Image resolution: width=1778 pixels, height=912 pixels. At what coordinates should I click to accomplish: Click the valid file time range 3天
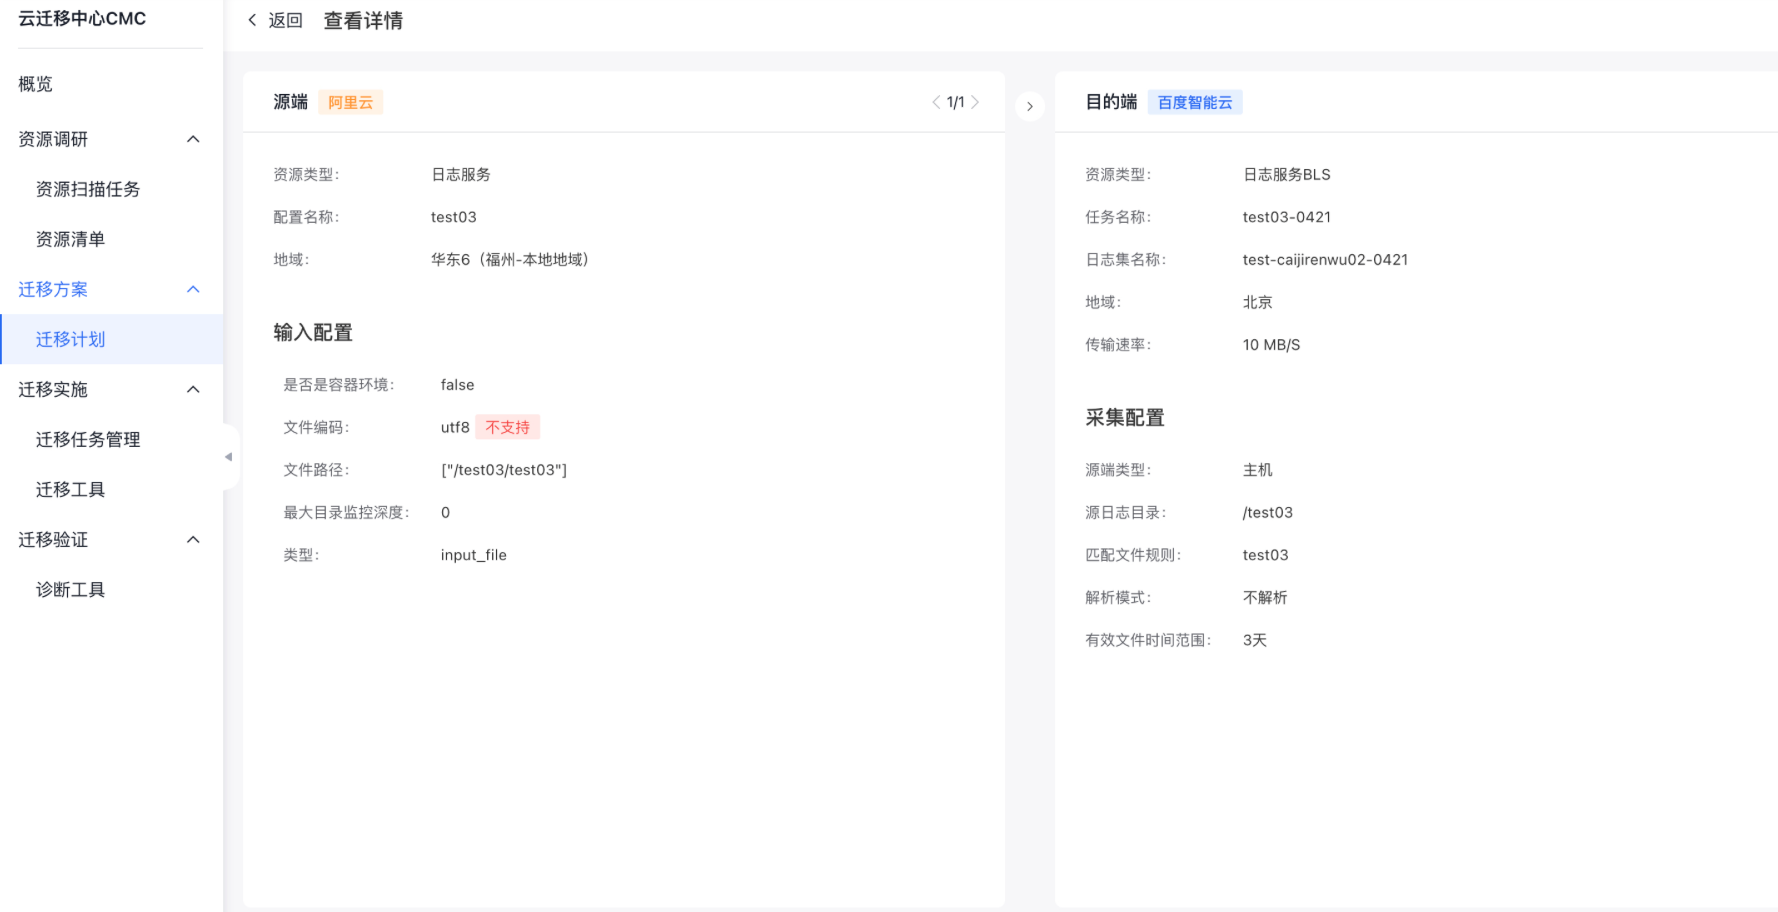point(1255,640)
